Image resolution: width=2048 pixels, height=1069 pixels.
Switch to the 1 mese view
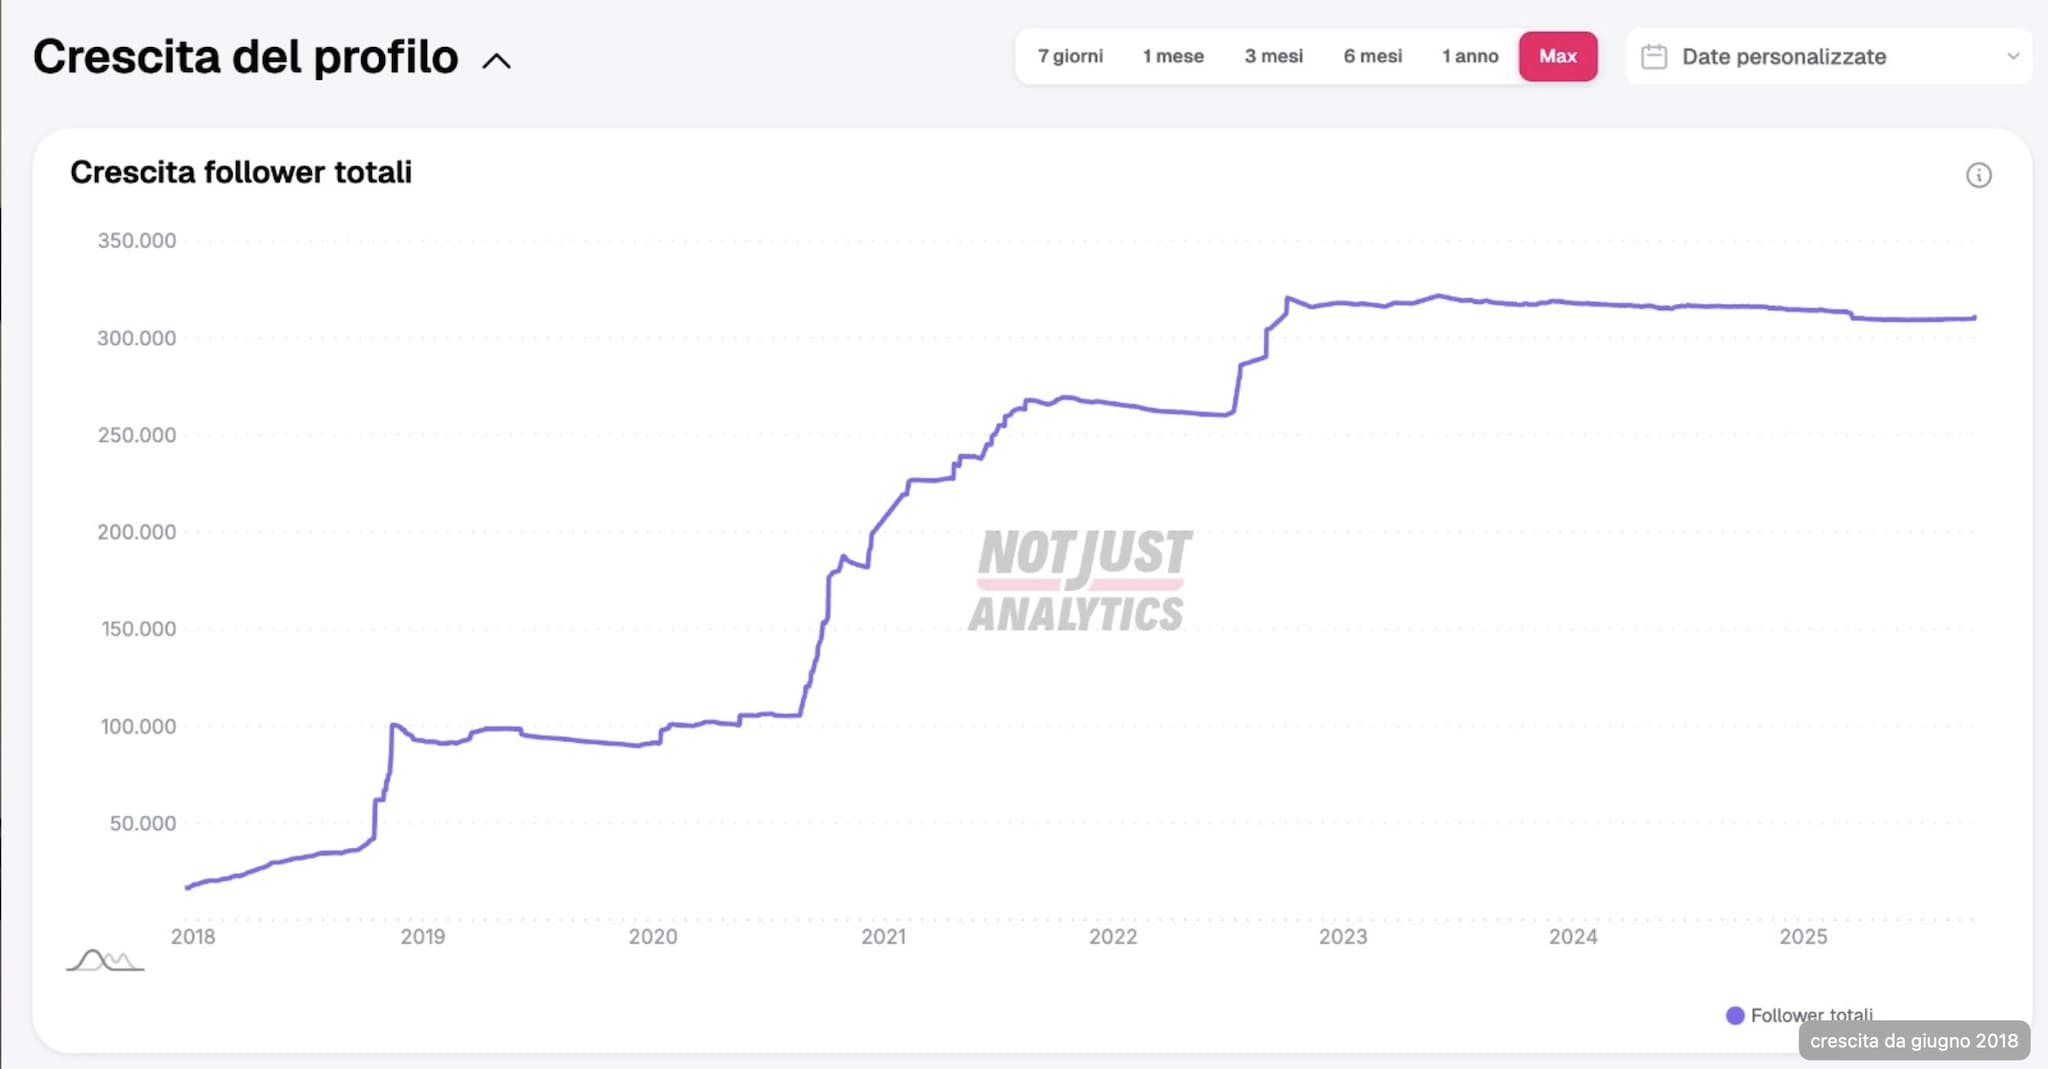1173,57
